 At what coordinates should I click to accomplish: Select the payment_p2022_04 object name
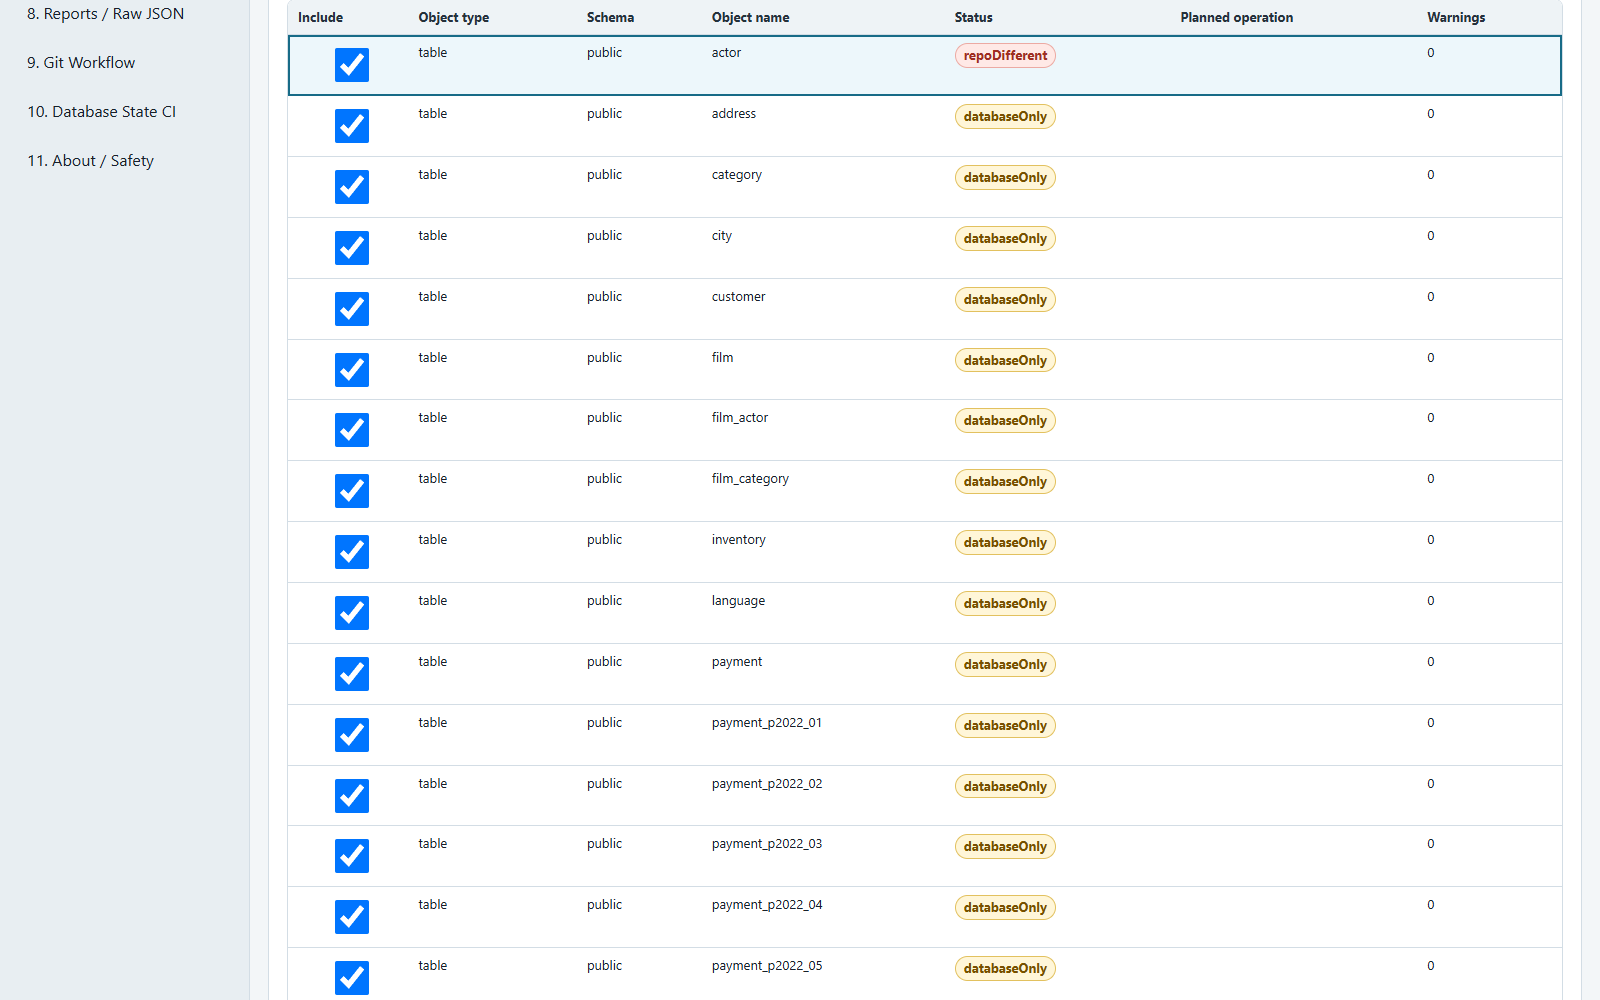(767, 905)
